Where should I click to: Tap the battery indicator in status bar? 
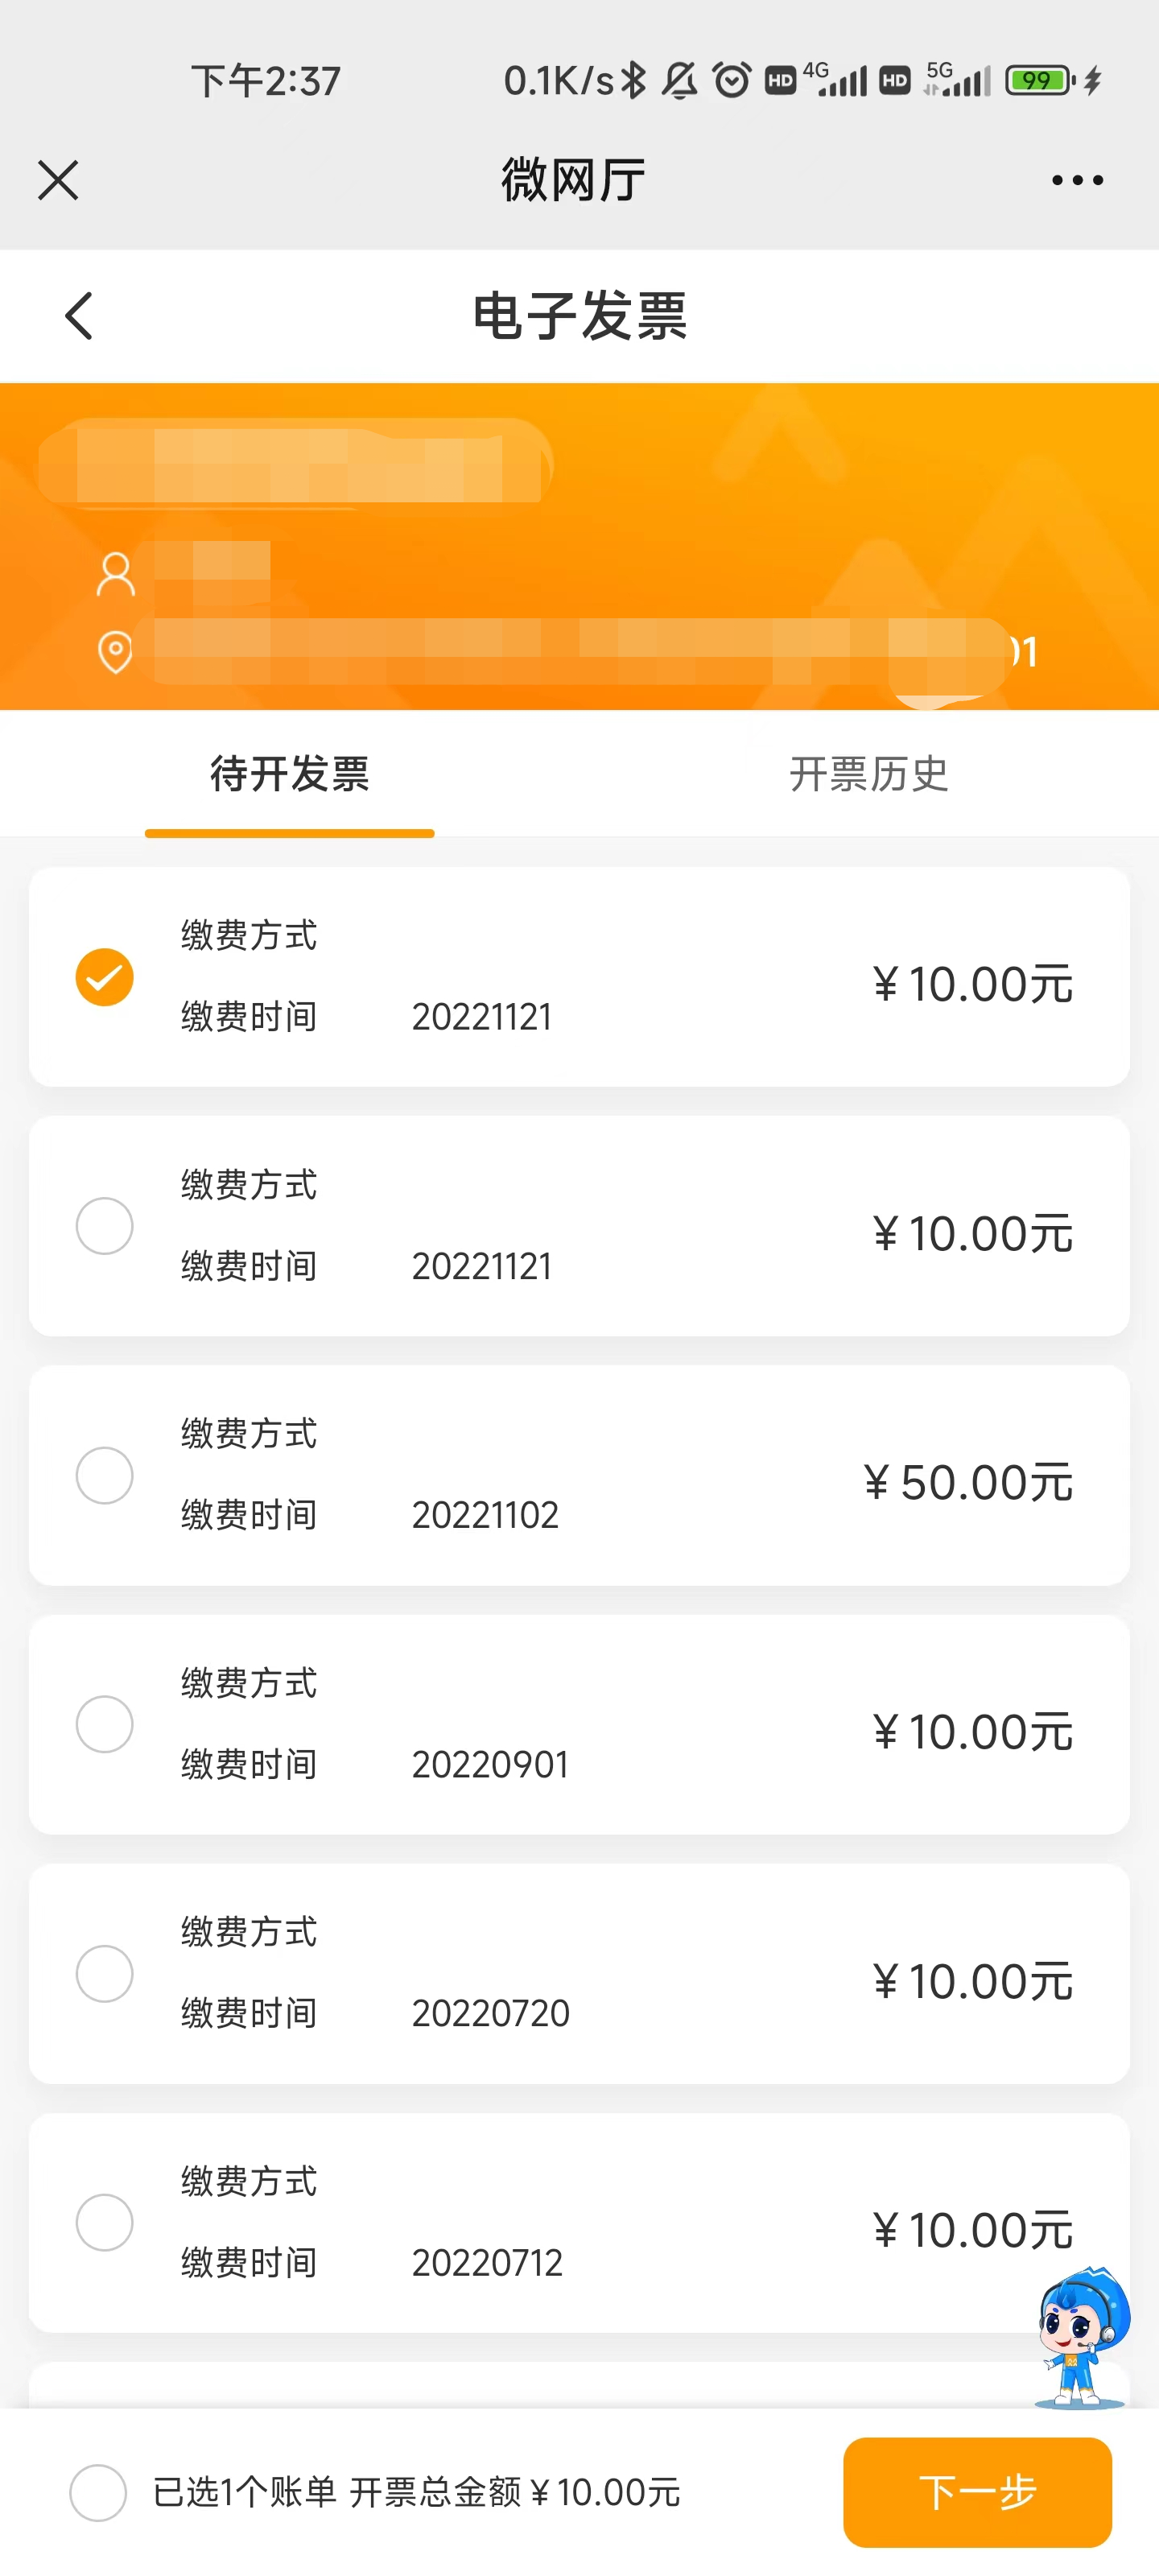[1040, 80]
